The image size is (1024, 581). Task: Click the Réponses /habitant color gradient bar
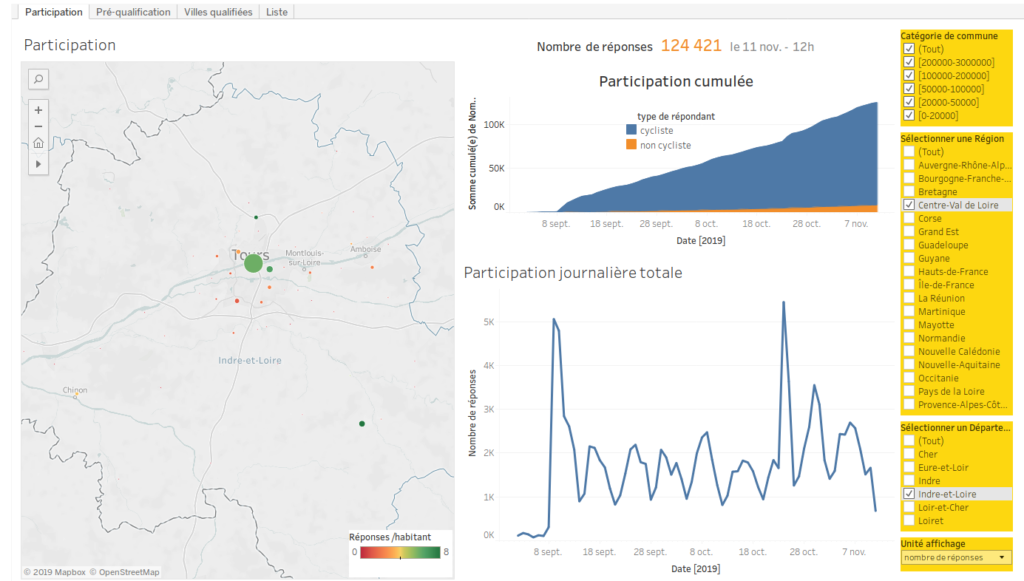(399, 551)
